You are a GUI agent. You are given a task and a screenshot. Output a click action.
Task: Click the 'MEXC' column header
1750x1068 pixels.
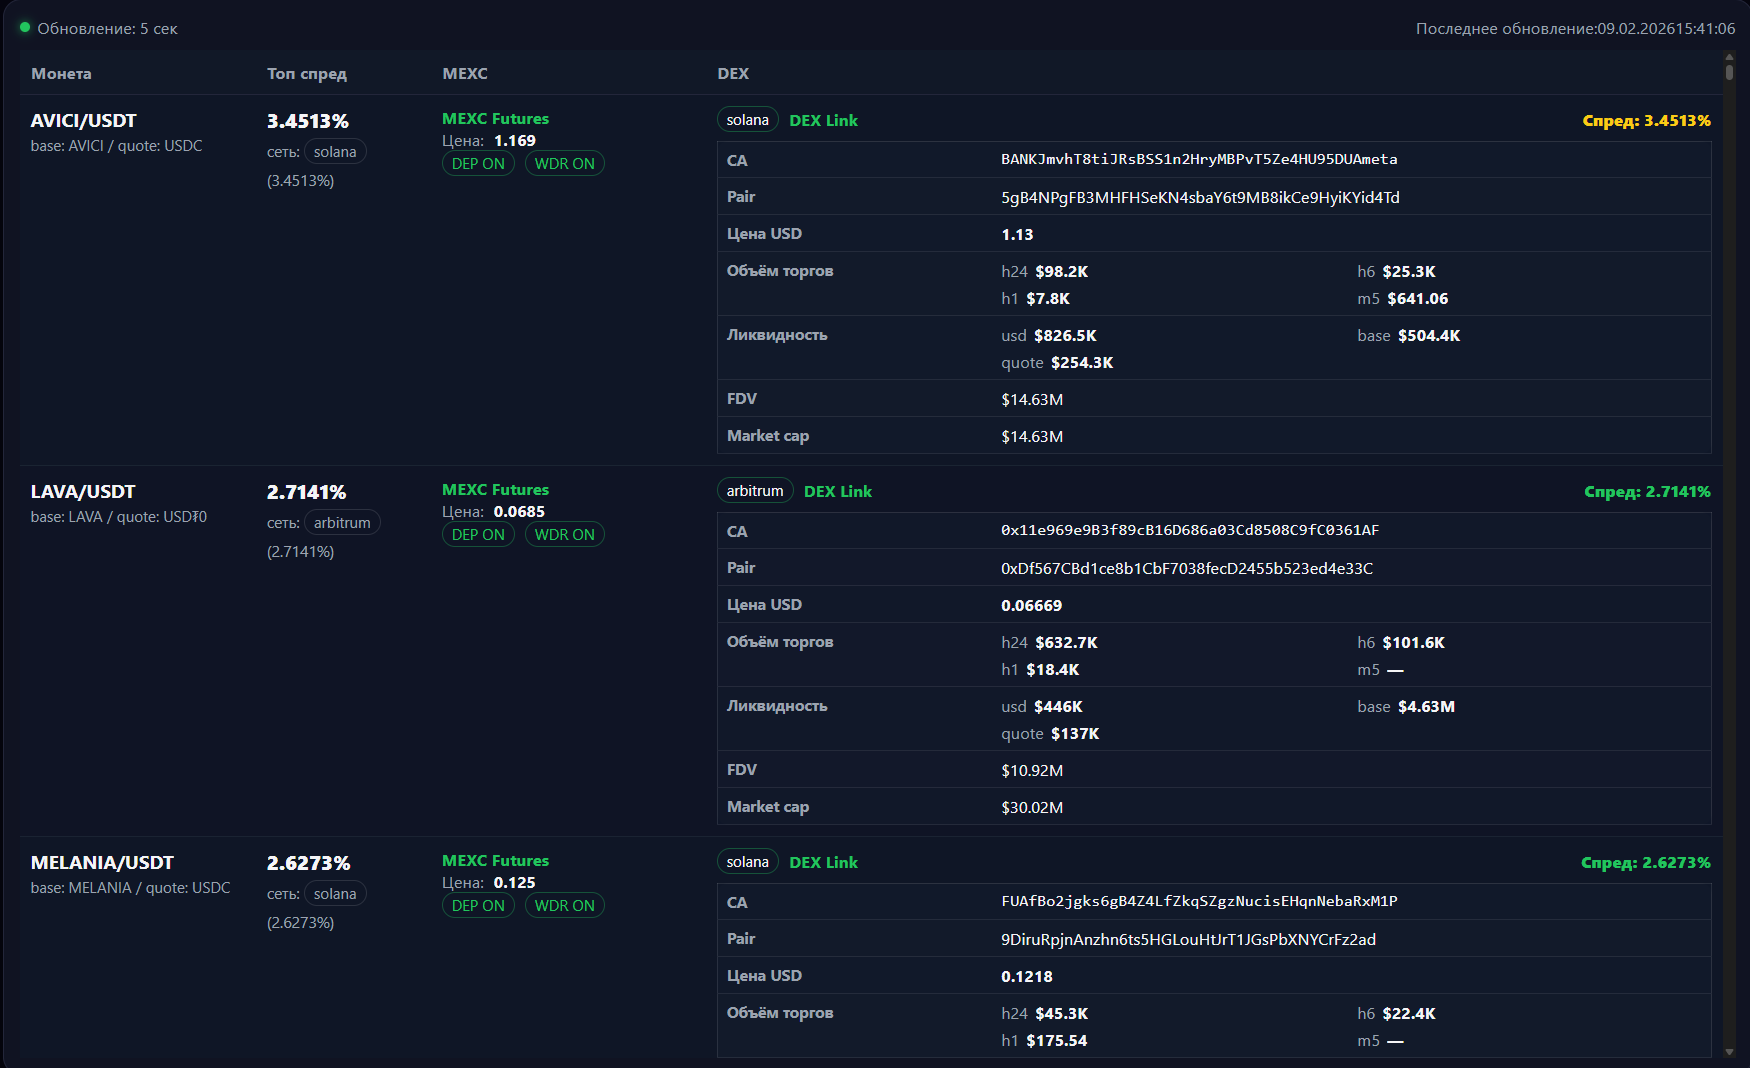[465, 74]
